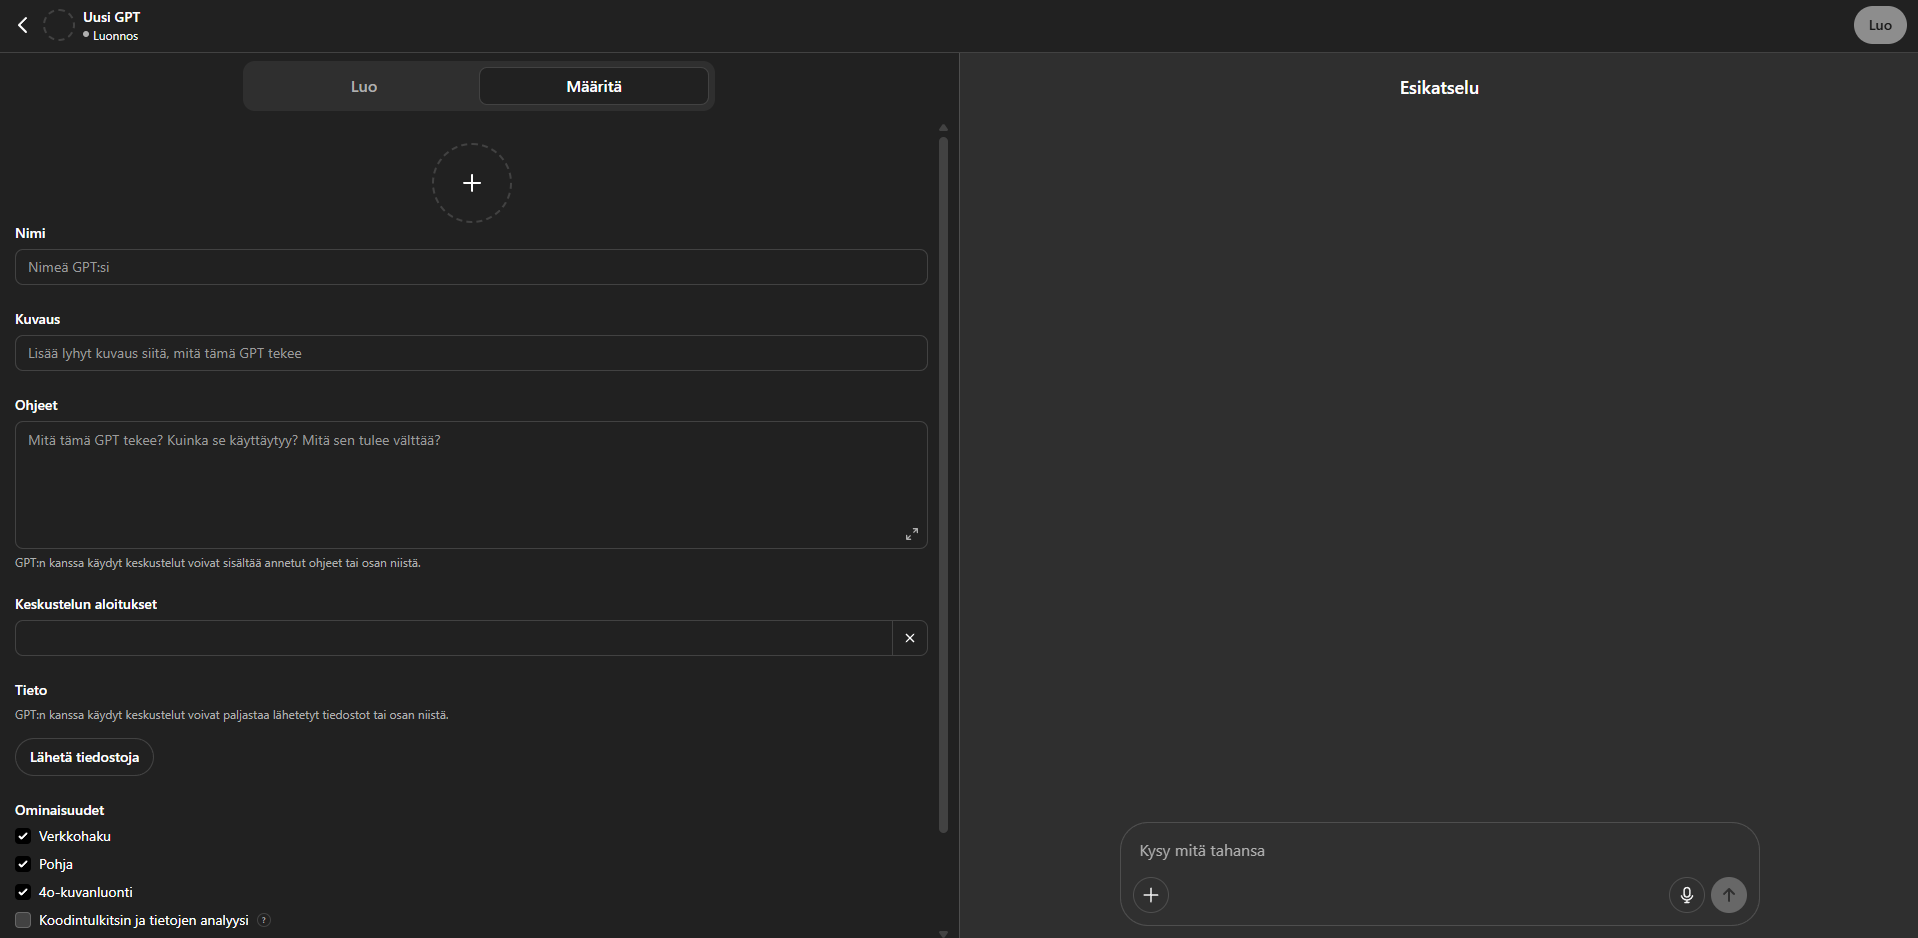1918x938 pixels.
Task: Click into the Kuvaus description field
Action: tap(471, 353)
